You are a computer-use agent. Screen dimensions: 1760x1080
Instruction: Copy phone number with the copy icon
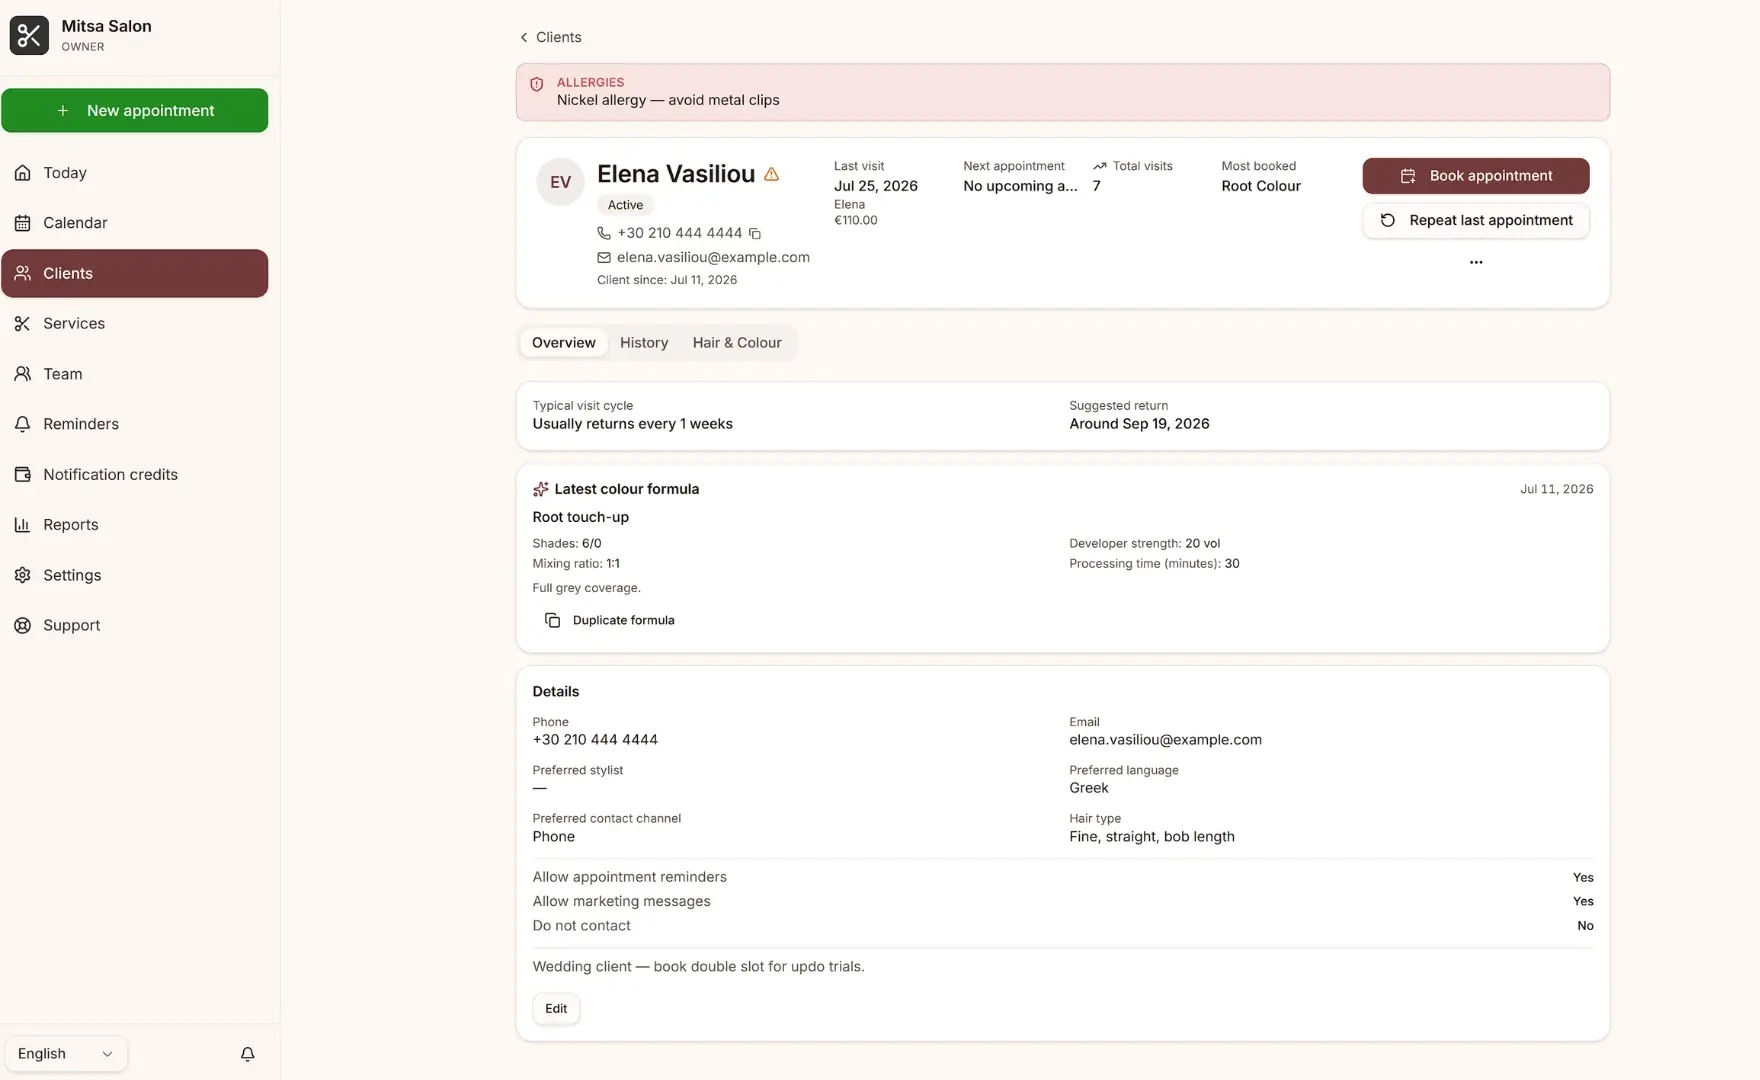[755, 234]
